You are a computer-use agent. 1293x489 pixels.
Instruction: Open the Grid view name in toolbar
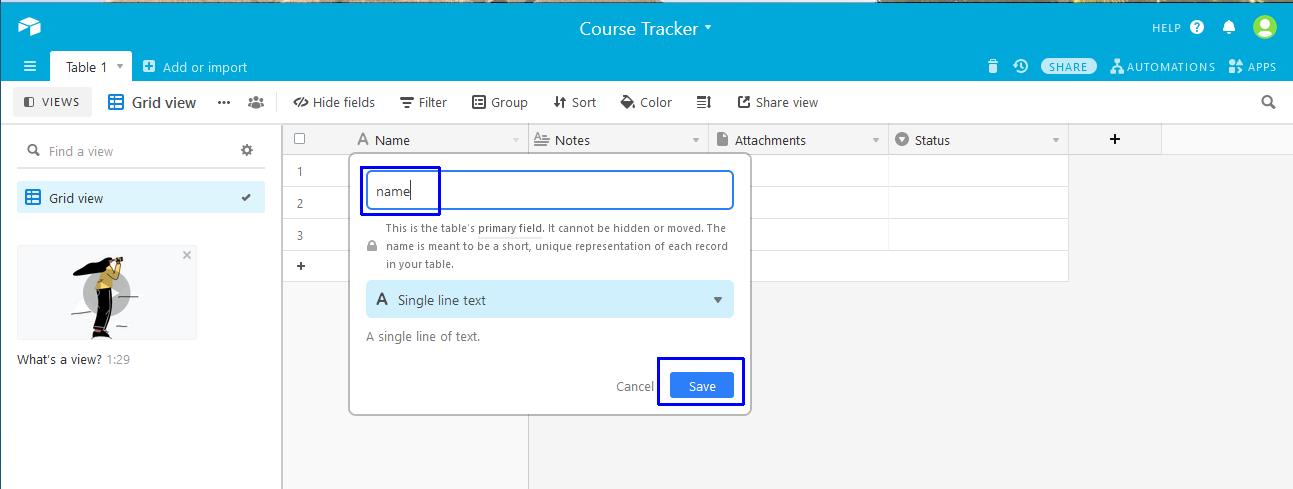[152, 102]
